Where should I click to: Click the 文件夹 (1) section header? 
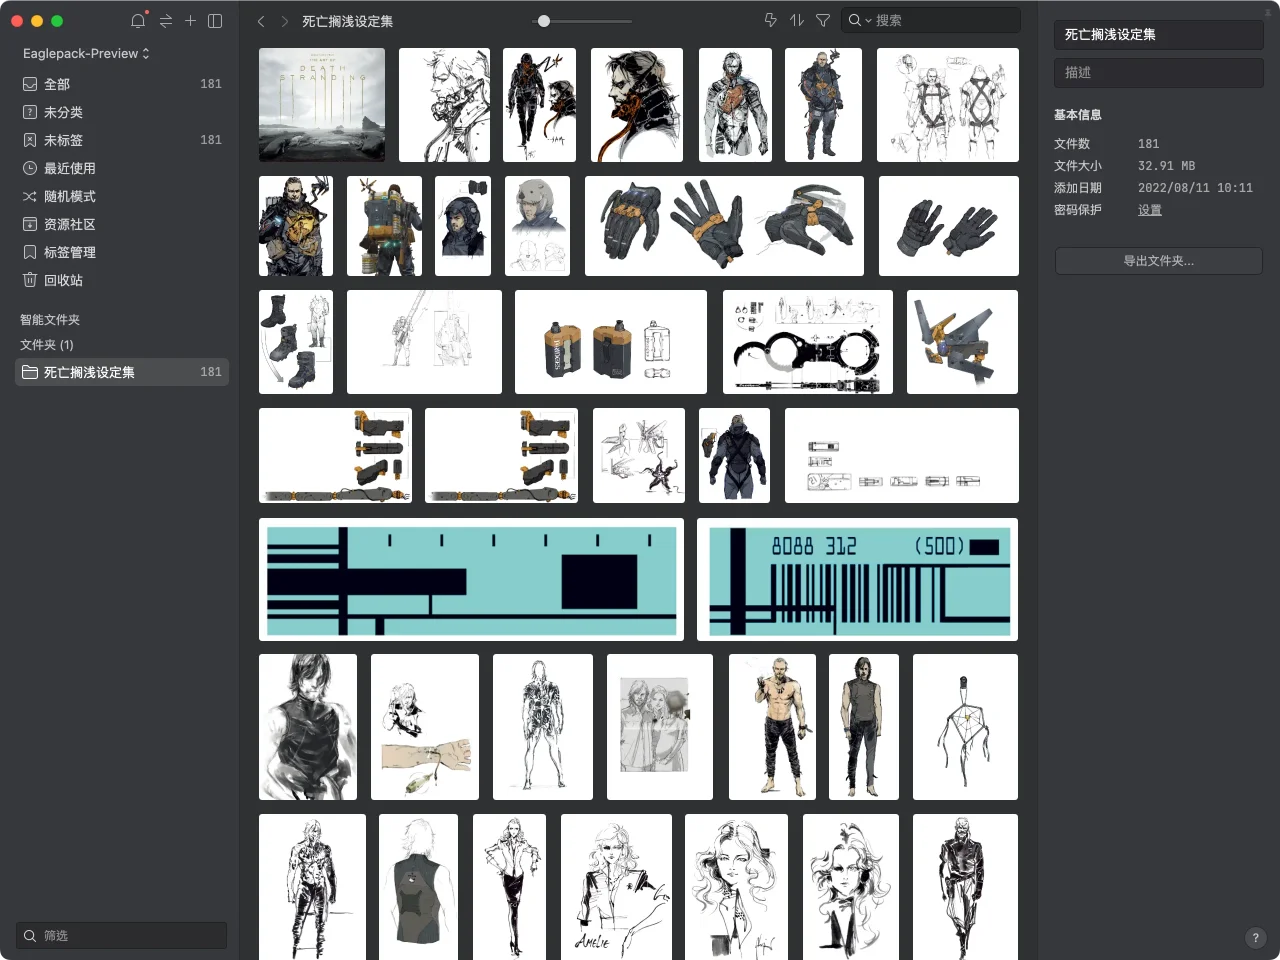tap(47, 345)
